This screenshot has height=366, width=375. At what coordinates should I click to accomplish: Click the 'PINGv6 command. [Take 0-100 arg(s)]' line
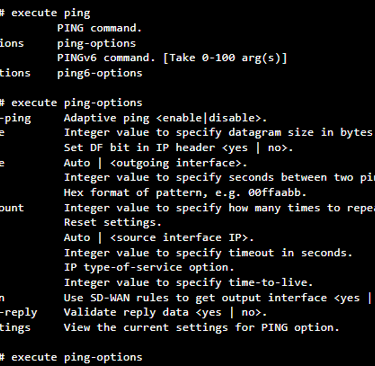tap(172, 58)
